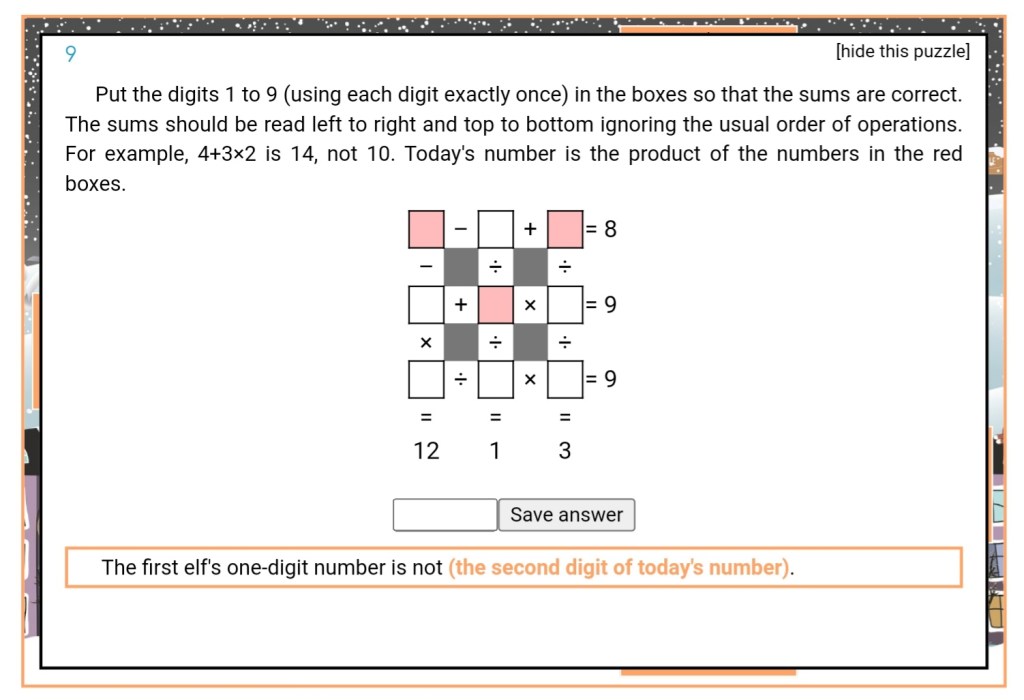Click the "= 8" row result
Viewport: 1024px width, 700px height.
click(x=602, y=229)
